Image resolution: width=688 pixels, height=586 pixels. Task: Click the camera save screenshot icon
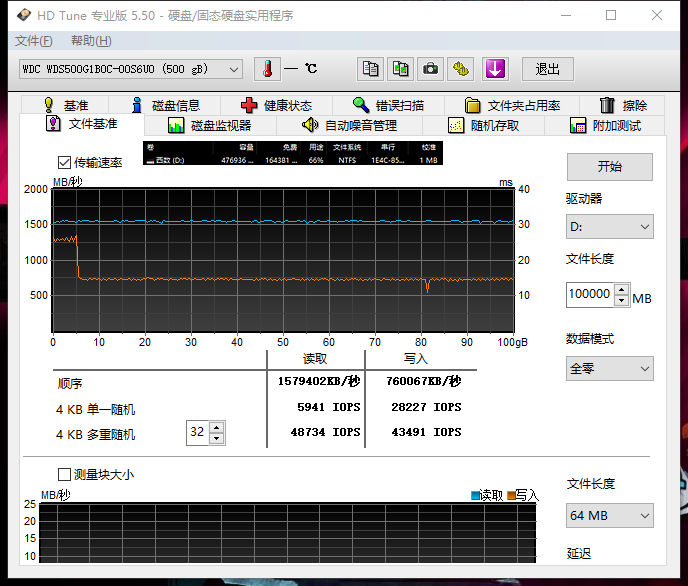(430, 69)
